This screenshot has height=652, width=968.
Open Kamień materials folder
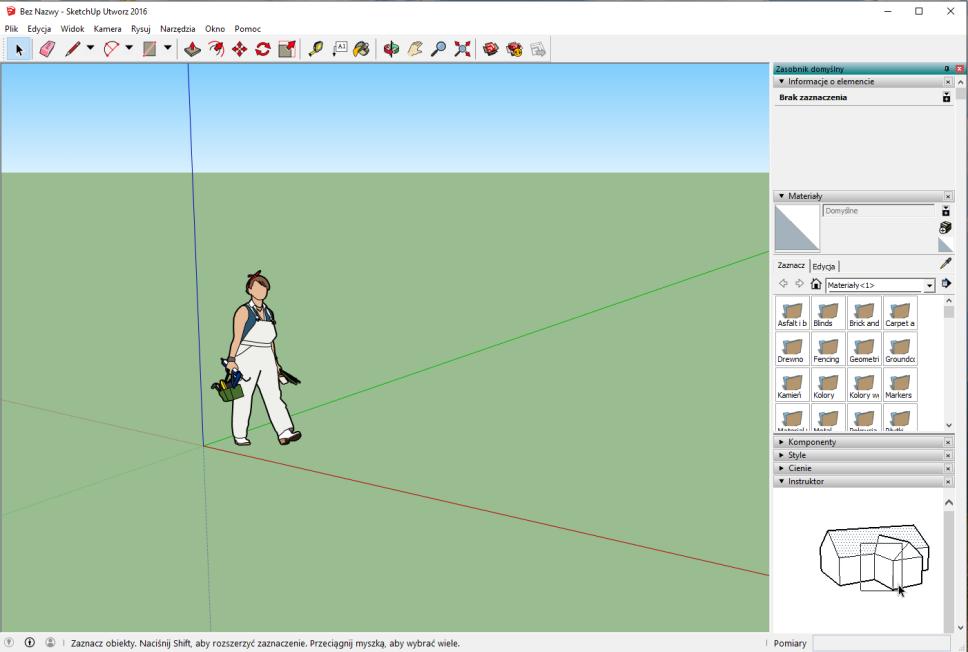click(x=792, y=385)
